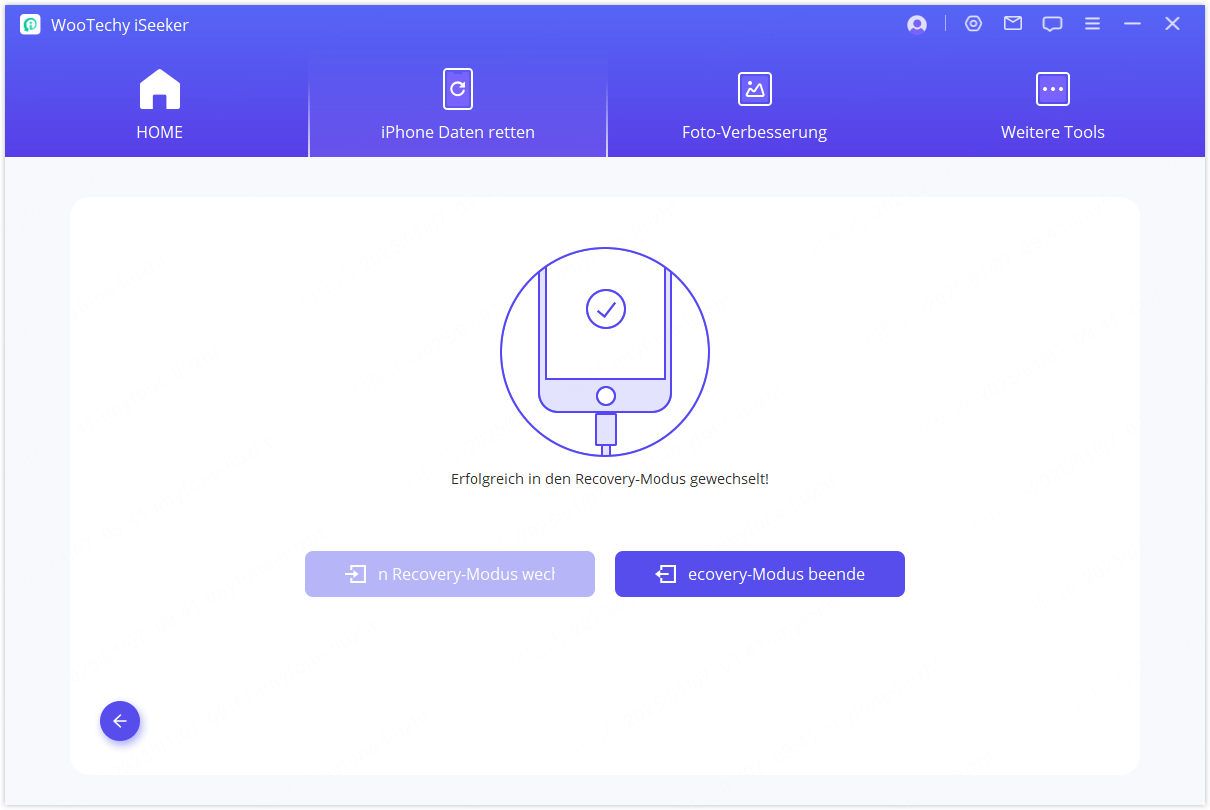Open the feedback chat bubble icon
Screen dimensions: 1210x810
(x=1052, y=24)
